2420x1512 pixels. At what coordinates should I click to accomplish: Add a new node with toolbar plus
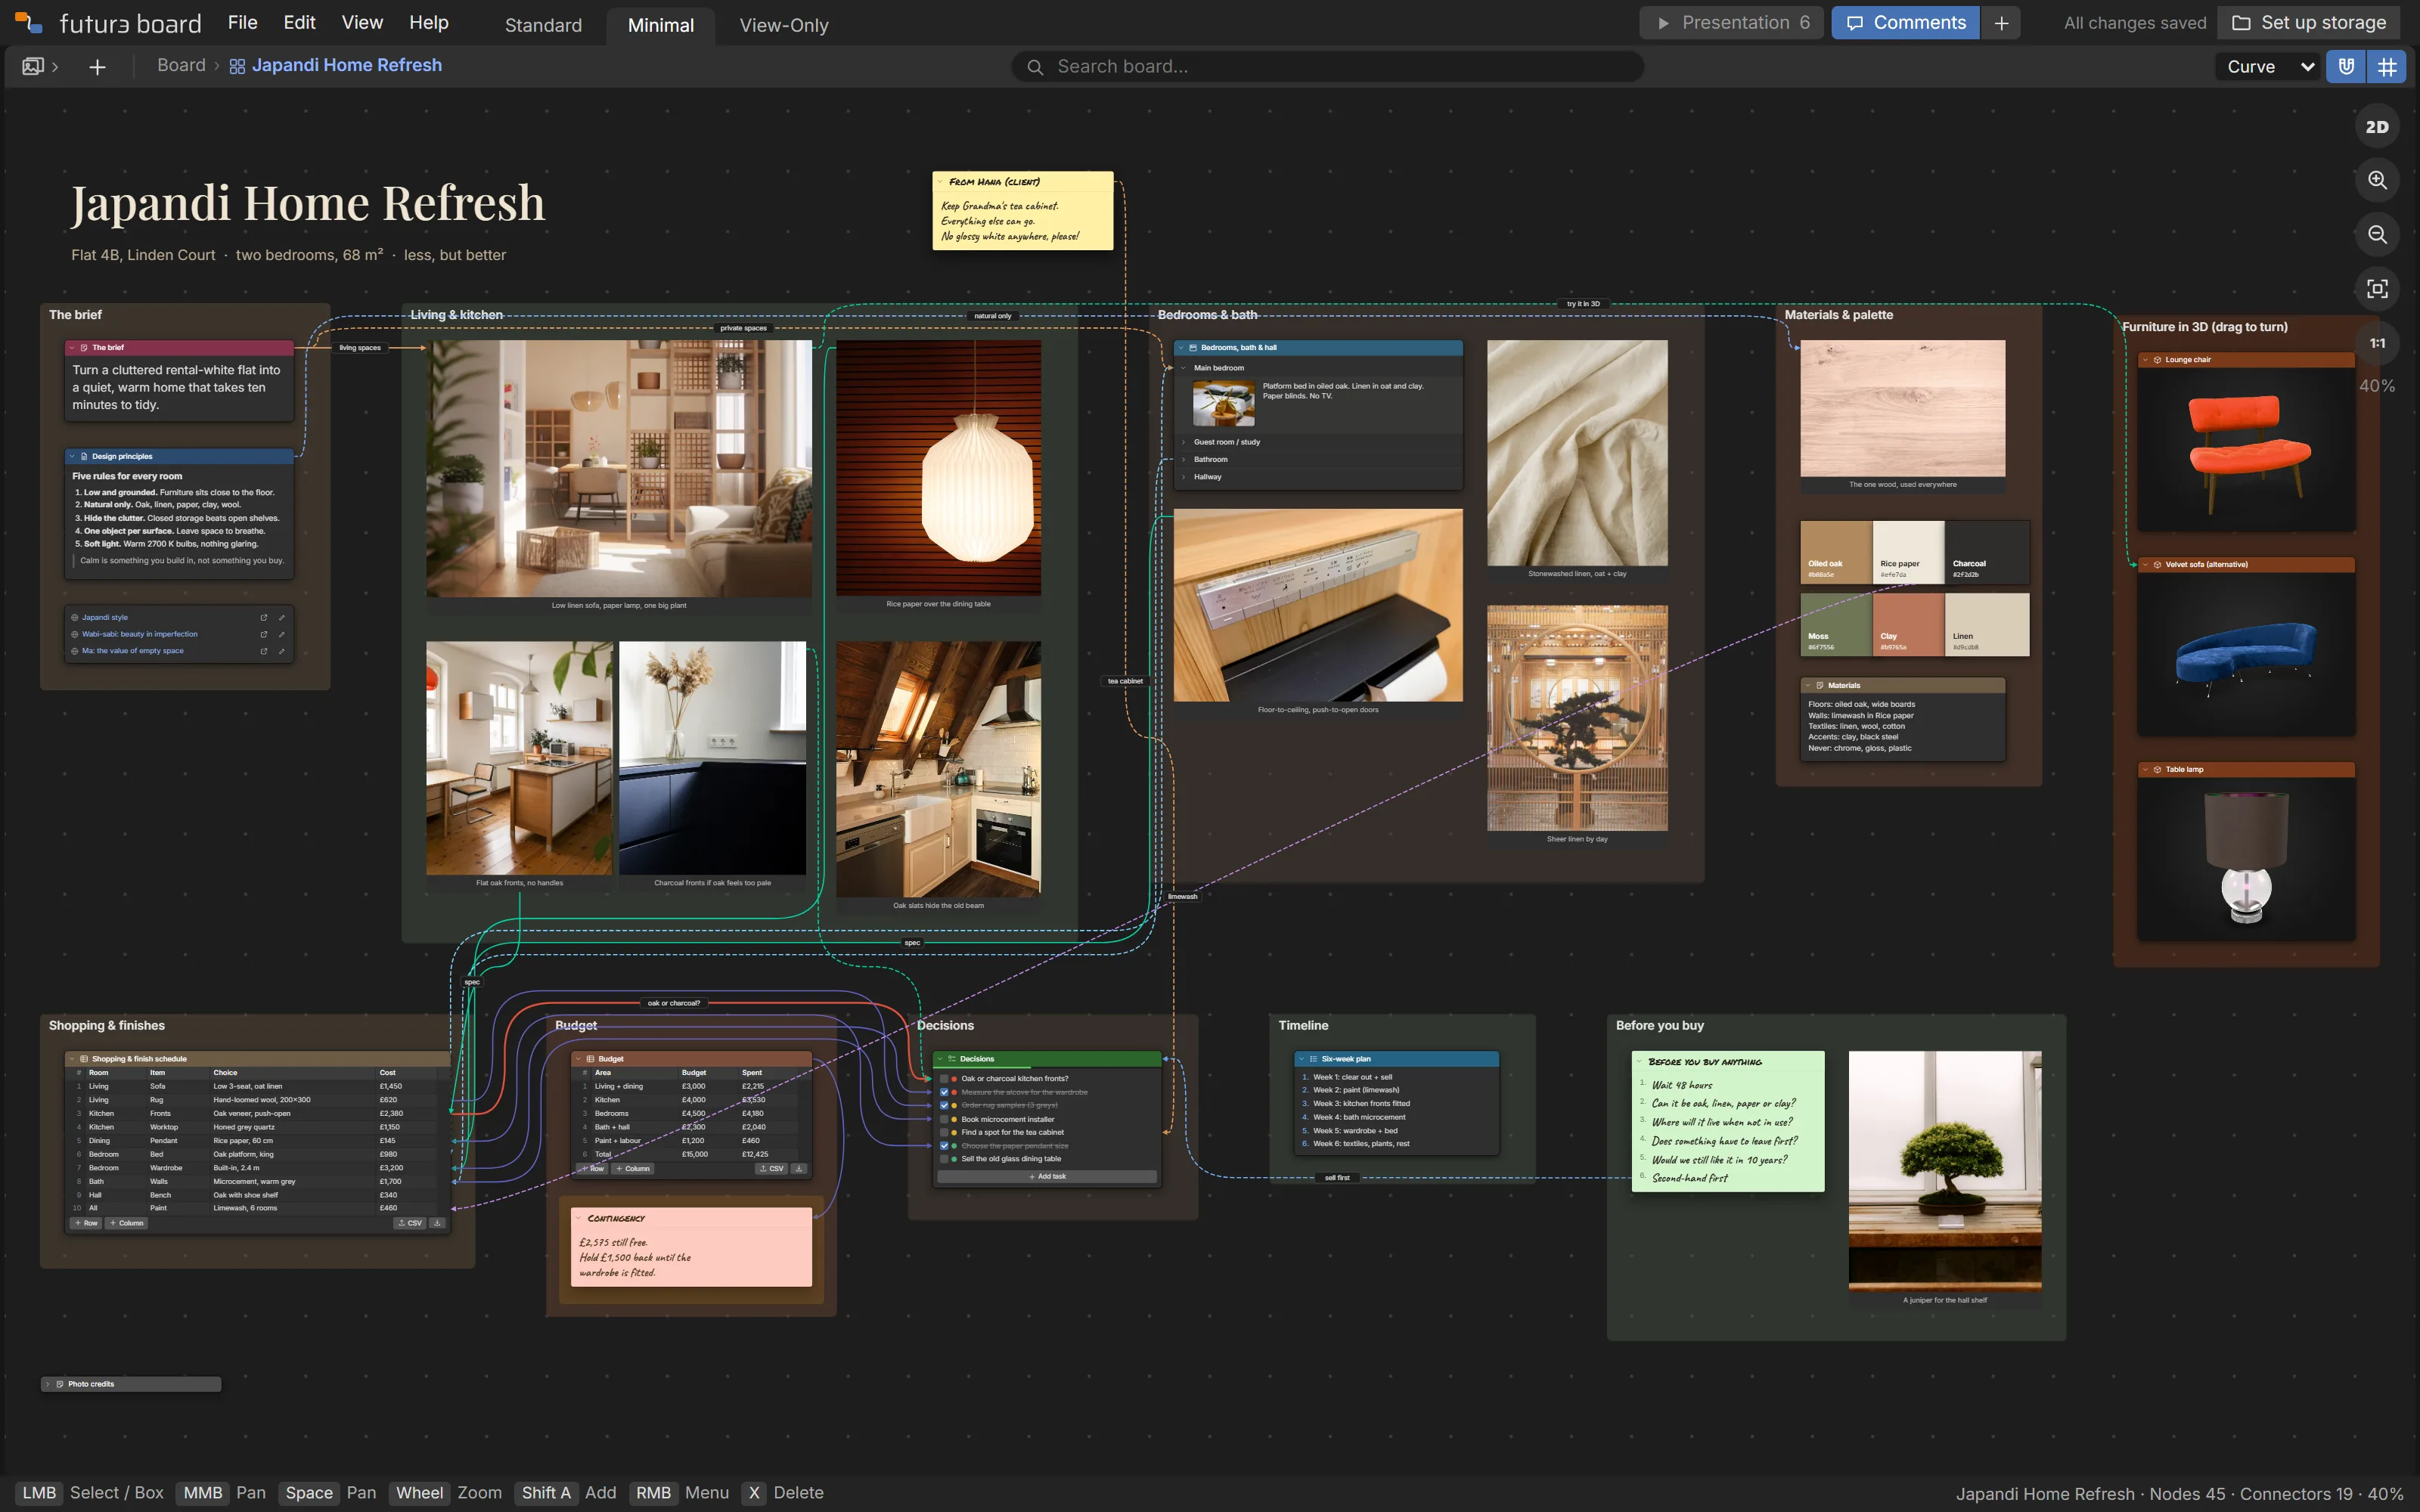tap(97, 67)
